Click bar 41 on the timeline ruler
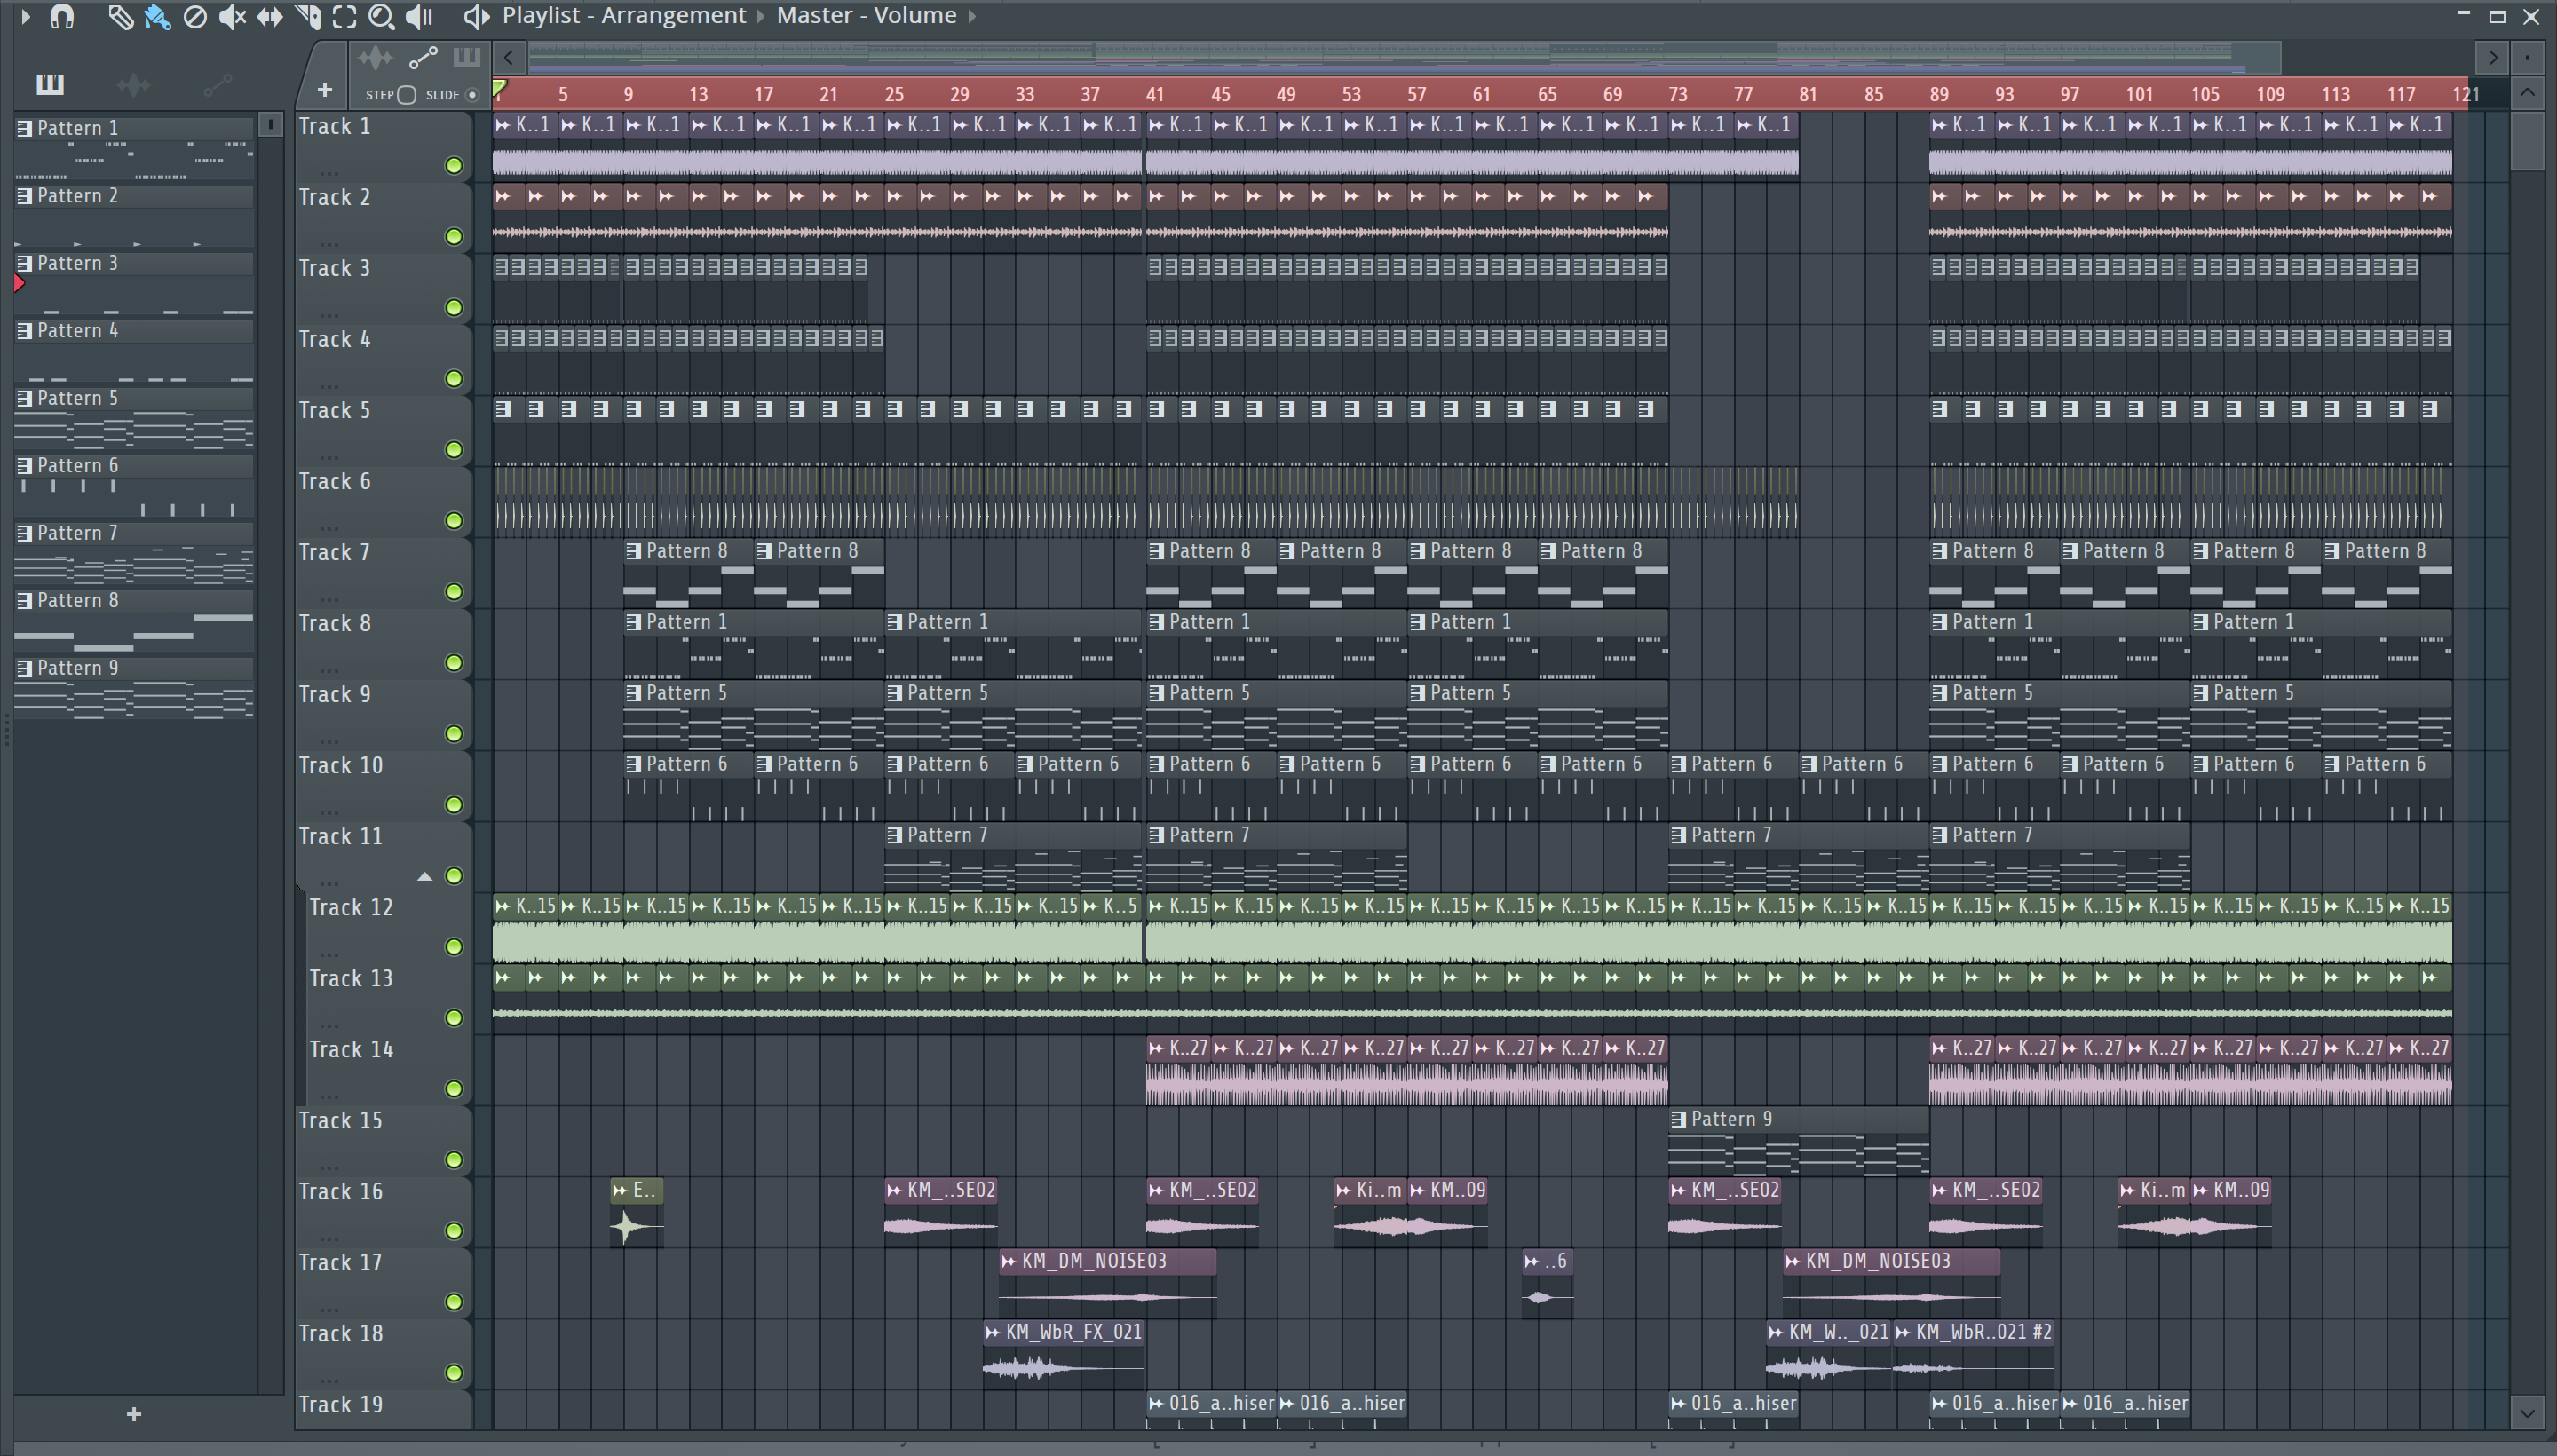Viewport: 2557px width, 1456px height. (x=1155, y=95)
